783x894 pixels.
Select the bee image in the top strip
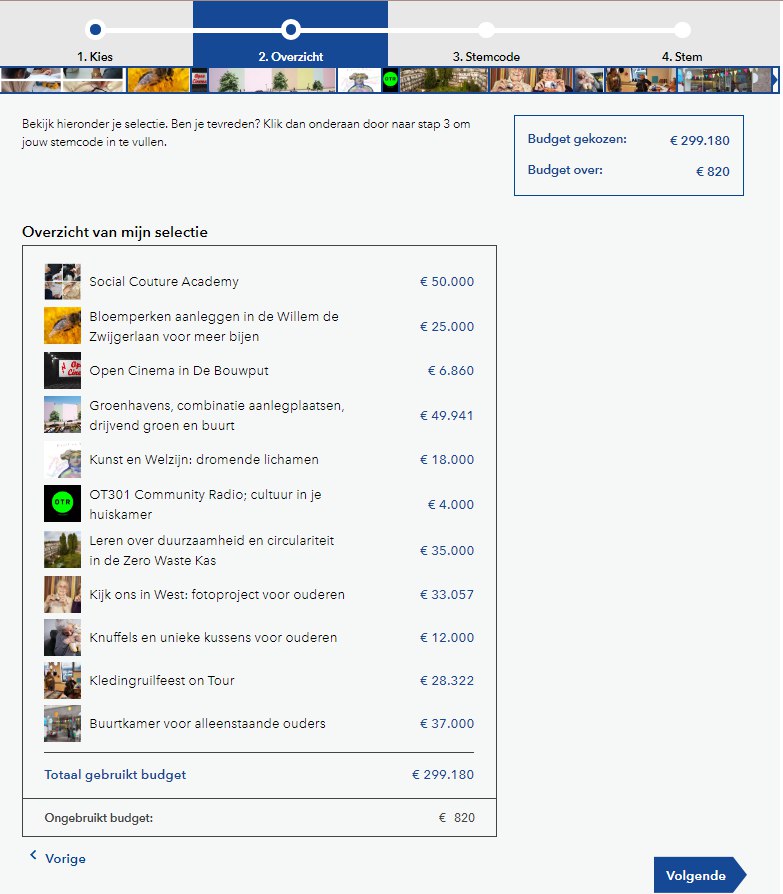[x=158, y=79]
